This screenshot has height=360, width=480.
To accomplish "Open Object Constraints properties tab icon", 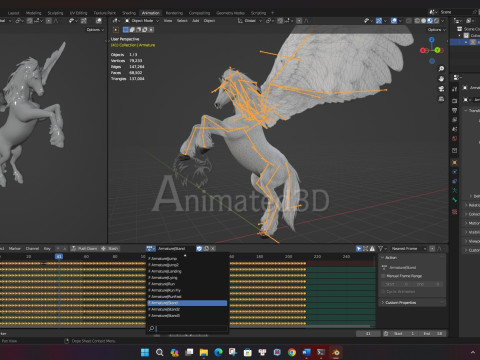I will coord(455,181).
